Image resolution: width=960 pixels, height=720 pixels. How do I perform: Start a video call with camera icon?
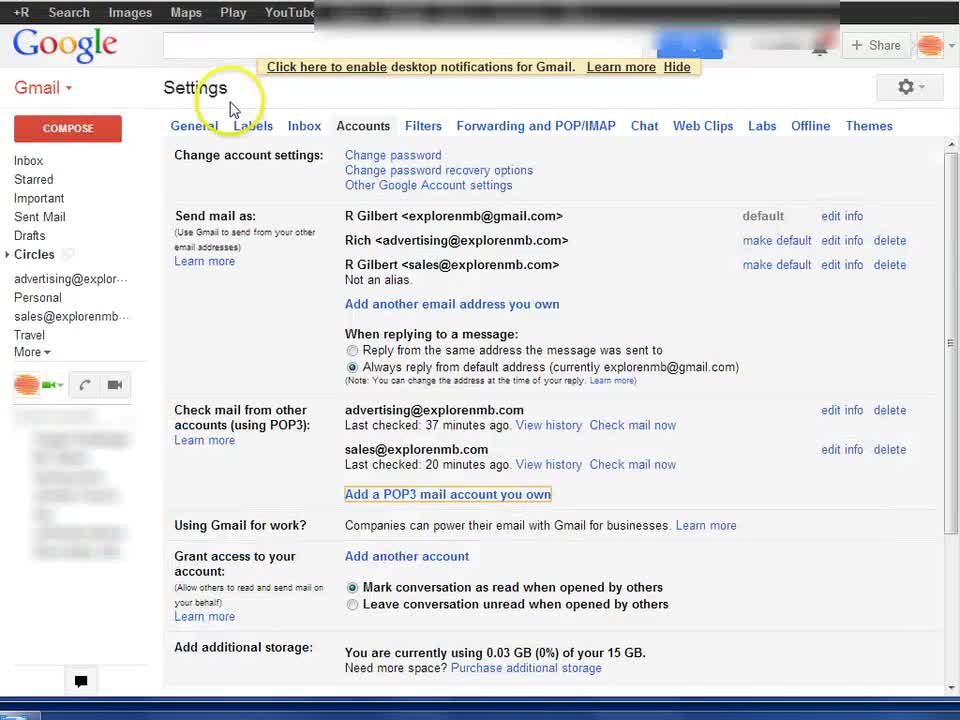click(x=115, y=385)
